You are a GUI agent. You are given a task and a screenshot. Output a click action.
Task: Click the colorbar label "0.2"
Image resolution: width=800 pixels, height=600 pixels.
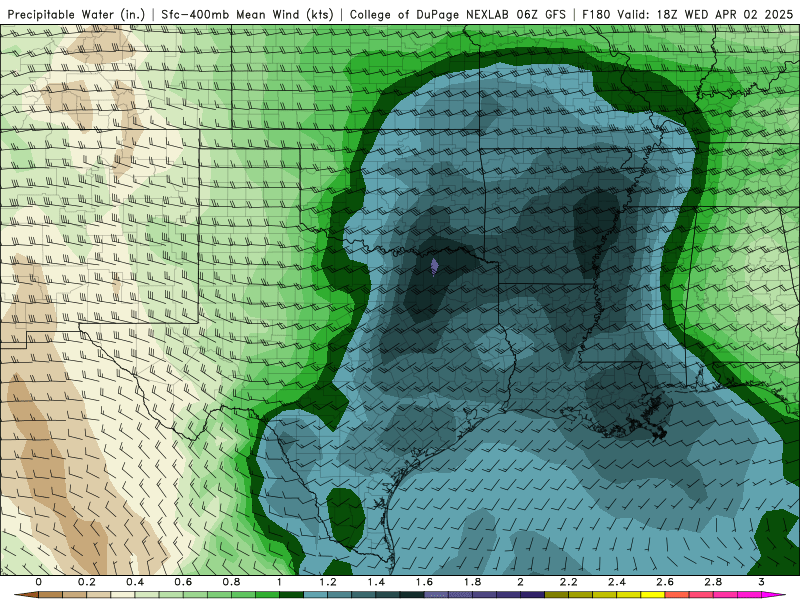(x=87, y=582)
